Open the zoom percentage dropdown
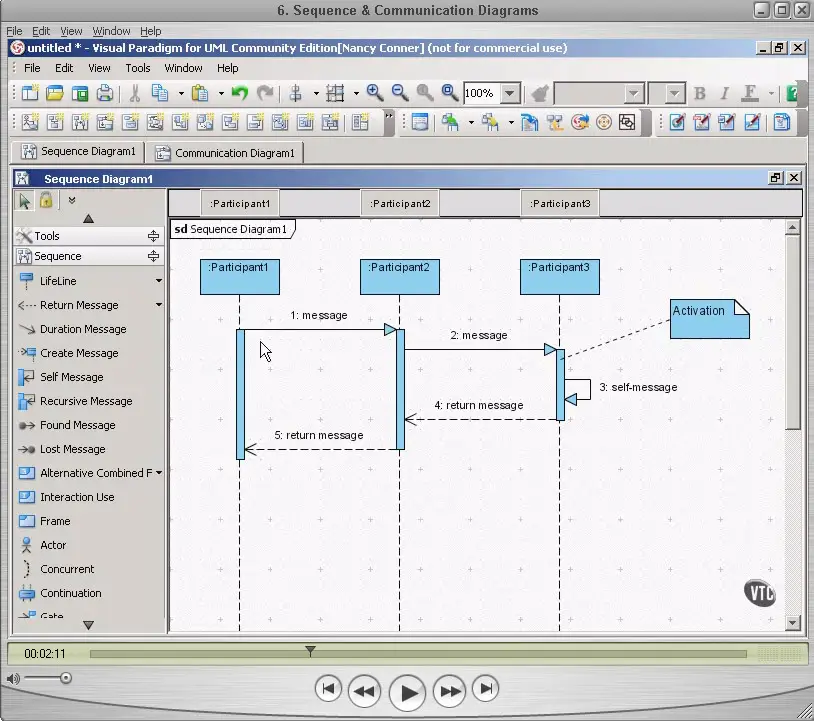 click(510, 93)
